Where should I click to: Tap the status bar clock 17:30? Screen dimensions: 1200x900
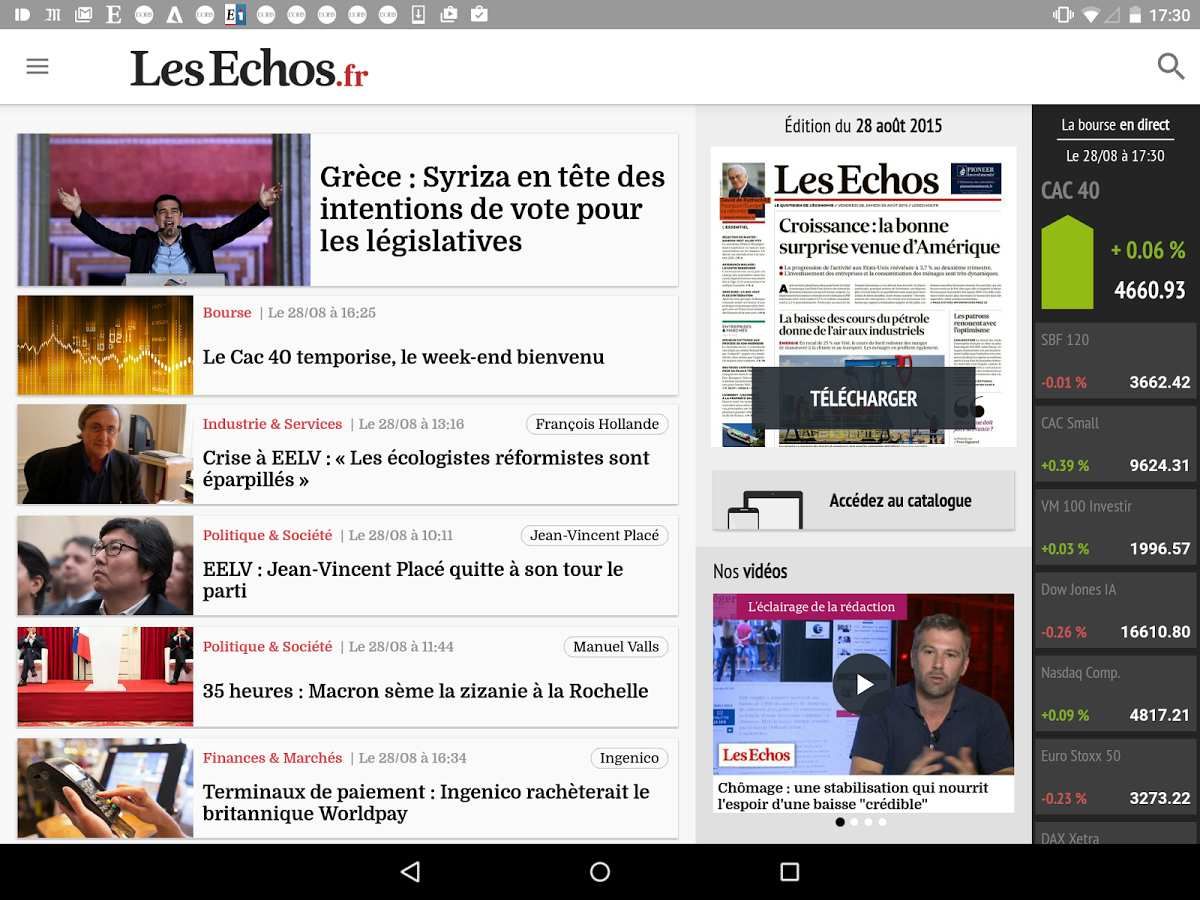pos(1169,15)
